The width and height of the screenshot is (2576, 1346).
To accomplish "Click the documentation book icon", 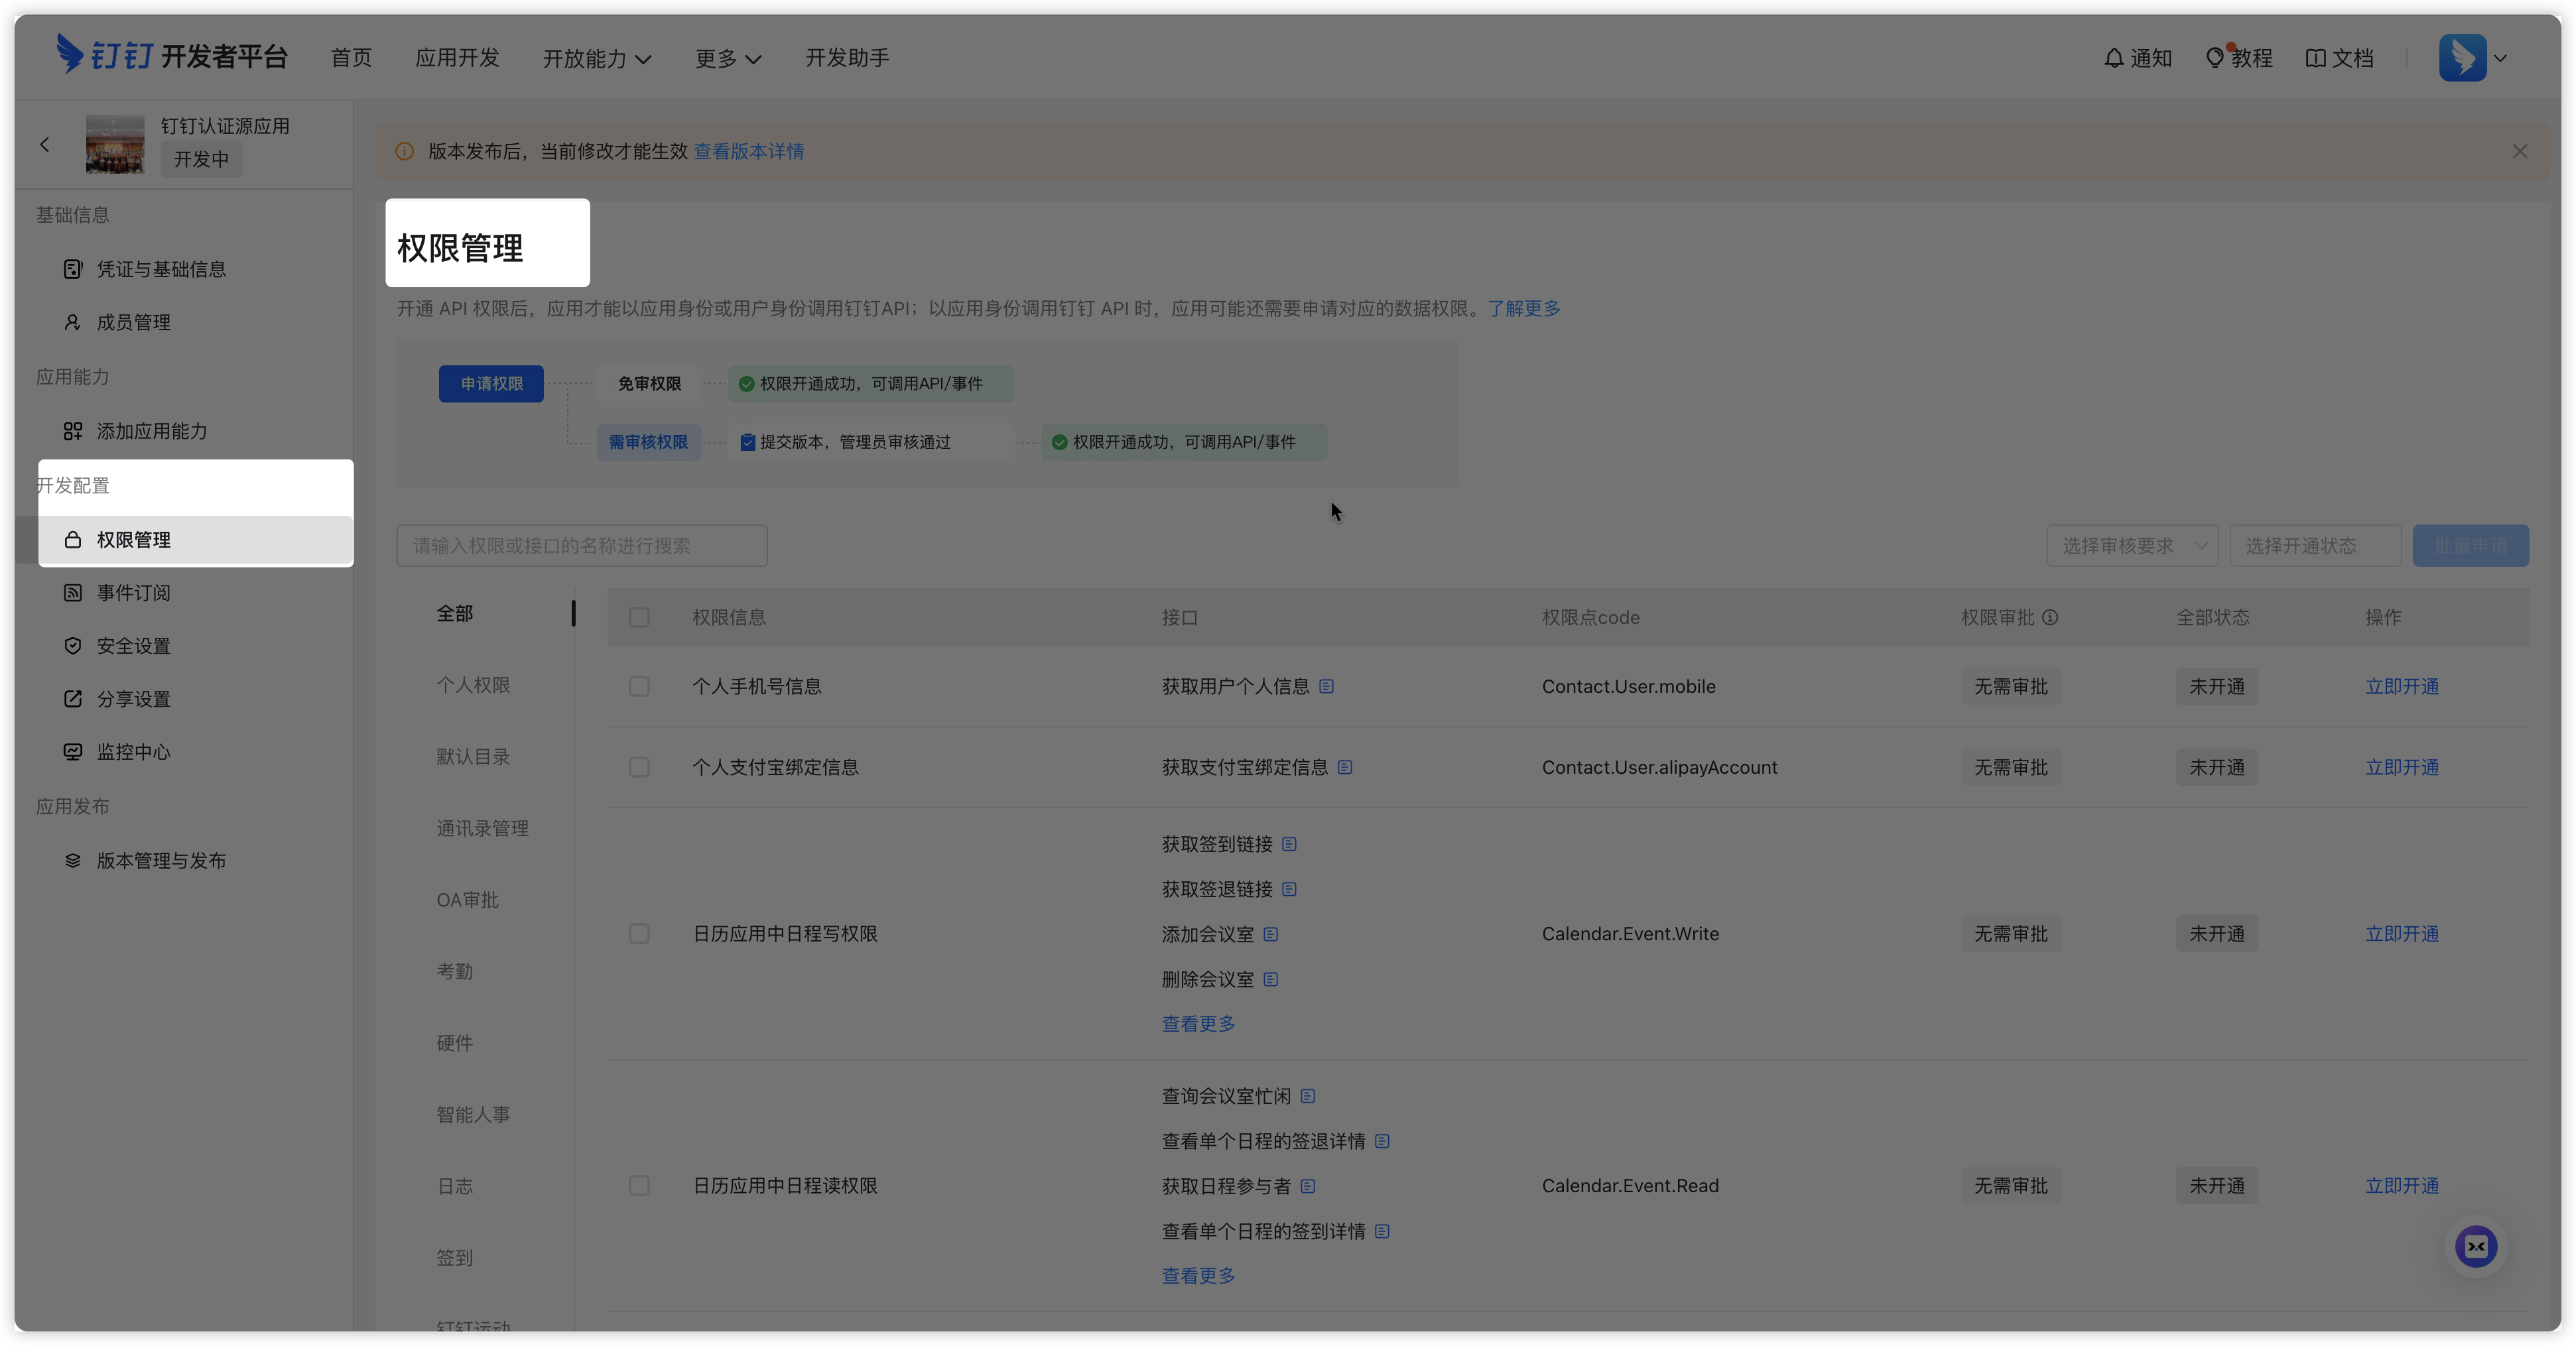I will click(x=2315, y=58).
